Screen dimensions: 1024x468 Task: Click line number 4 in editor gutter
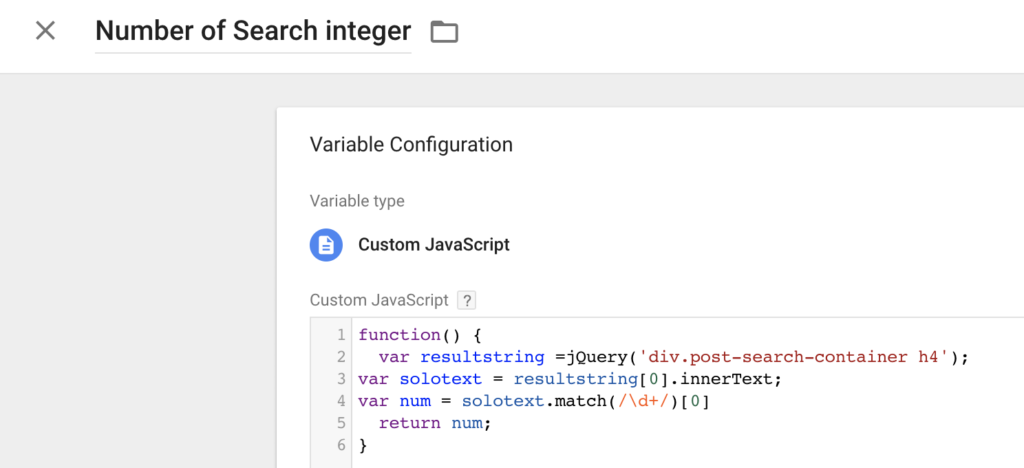341,401
